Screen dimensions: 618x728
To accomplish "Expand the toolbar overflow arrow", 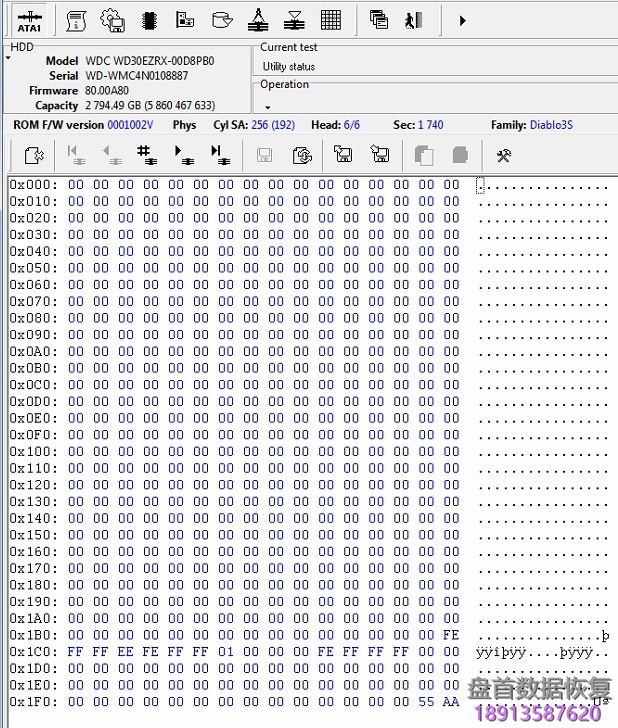I will (x=462, y=21).
